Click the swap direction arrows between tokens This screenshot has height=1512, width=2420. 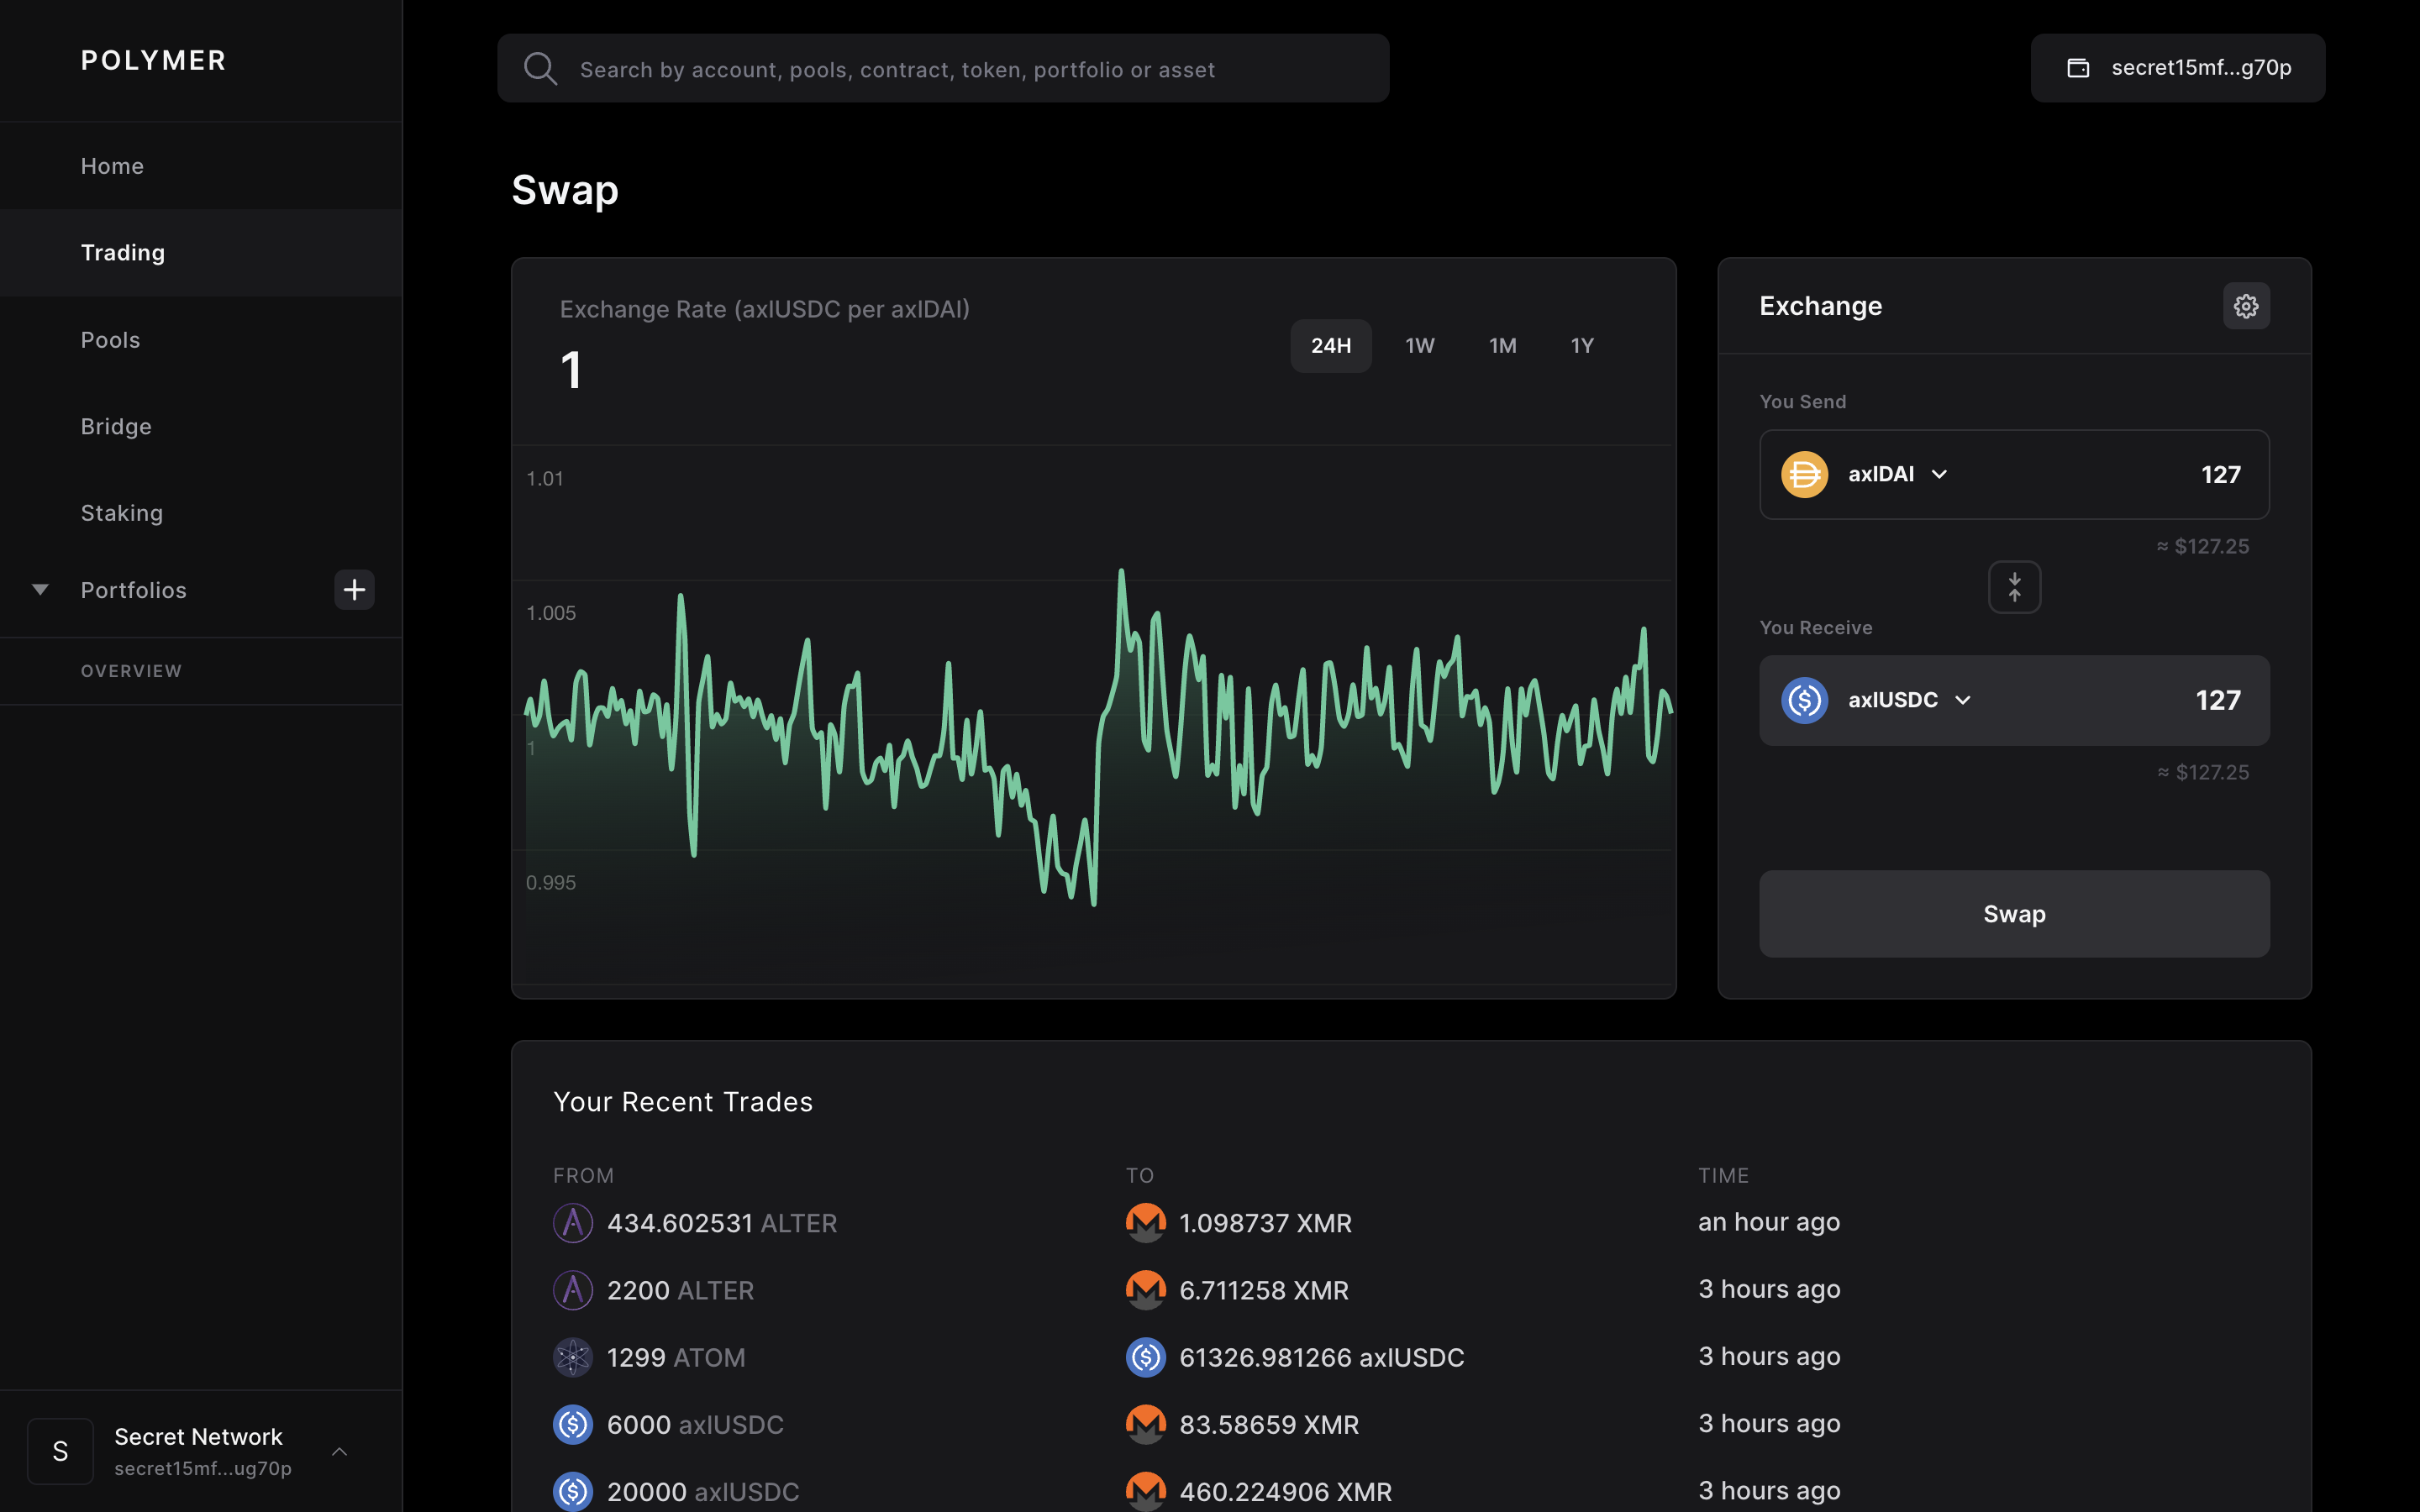[2013, 587]
